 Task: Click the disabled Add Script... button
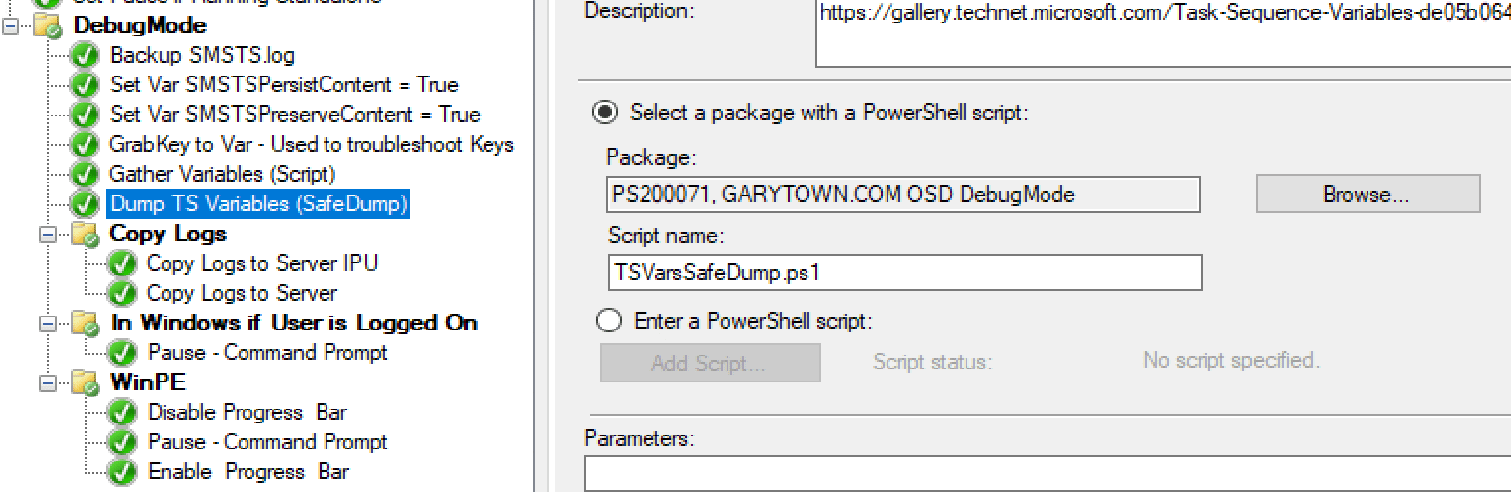point(709,363)
